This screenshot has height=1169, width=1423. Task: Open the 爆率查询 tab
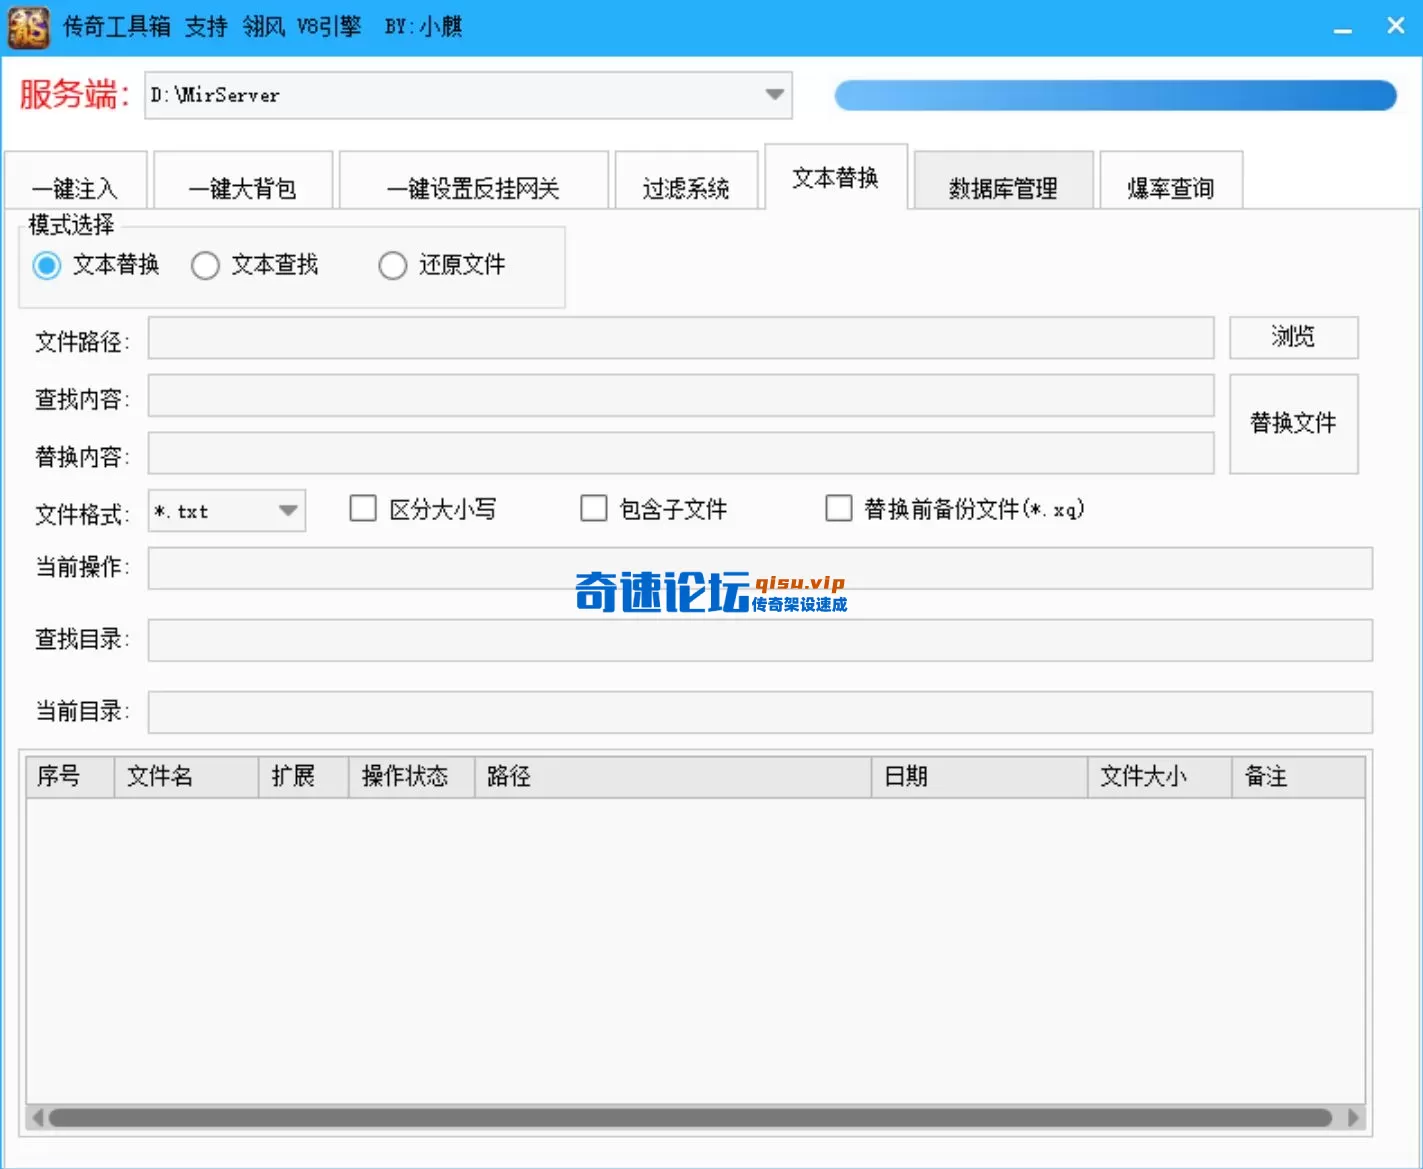[1170, 186]
